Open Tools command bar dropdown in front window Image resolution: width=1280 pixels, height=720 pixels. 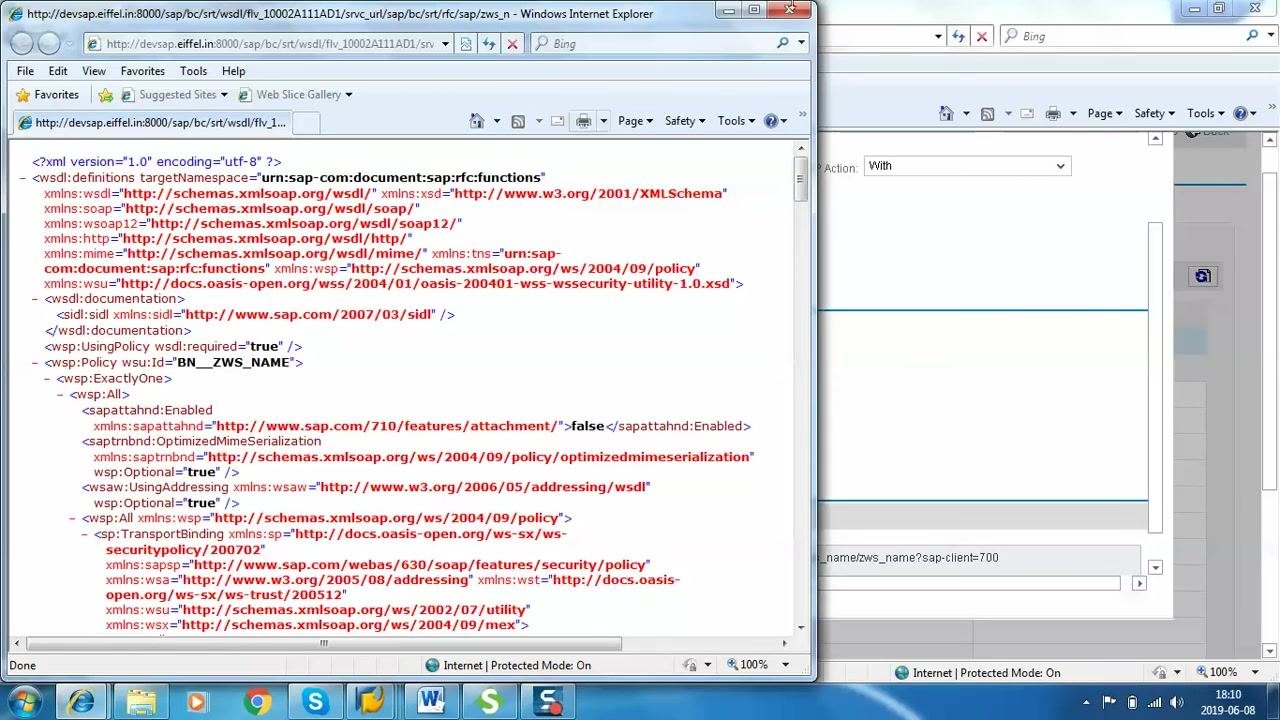[736, 121]
